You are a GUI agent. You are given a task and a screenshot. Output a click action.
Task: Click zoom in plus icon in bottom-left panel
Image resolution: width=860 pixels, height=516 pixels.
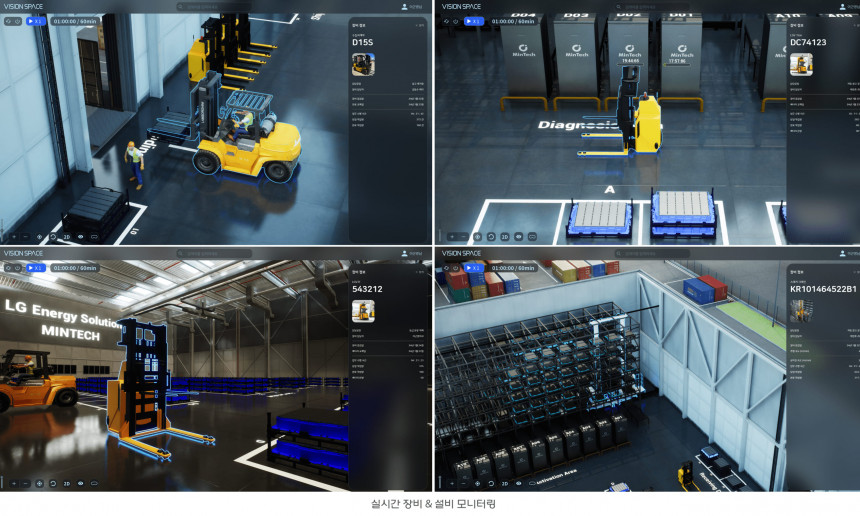[14, 483]
